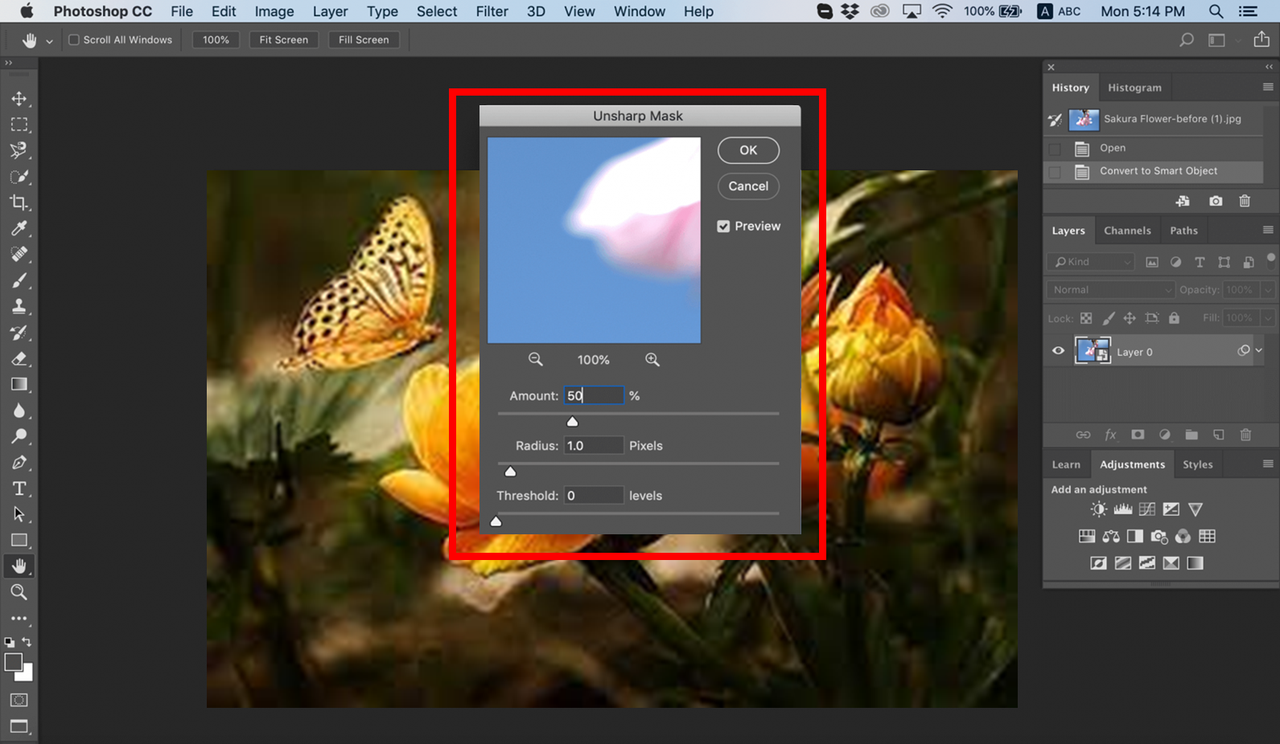Open the layer filter Kind dropdown
The image size is (1280, 744).
(1089, 261)
